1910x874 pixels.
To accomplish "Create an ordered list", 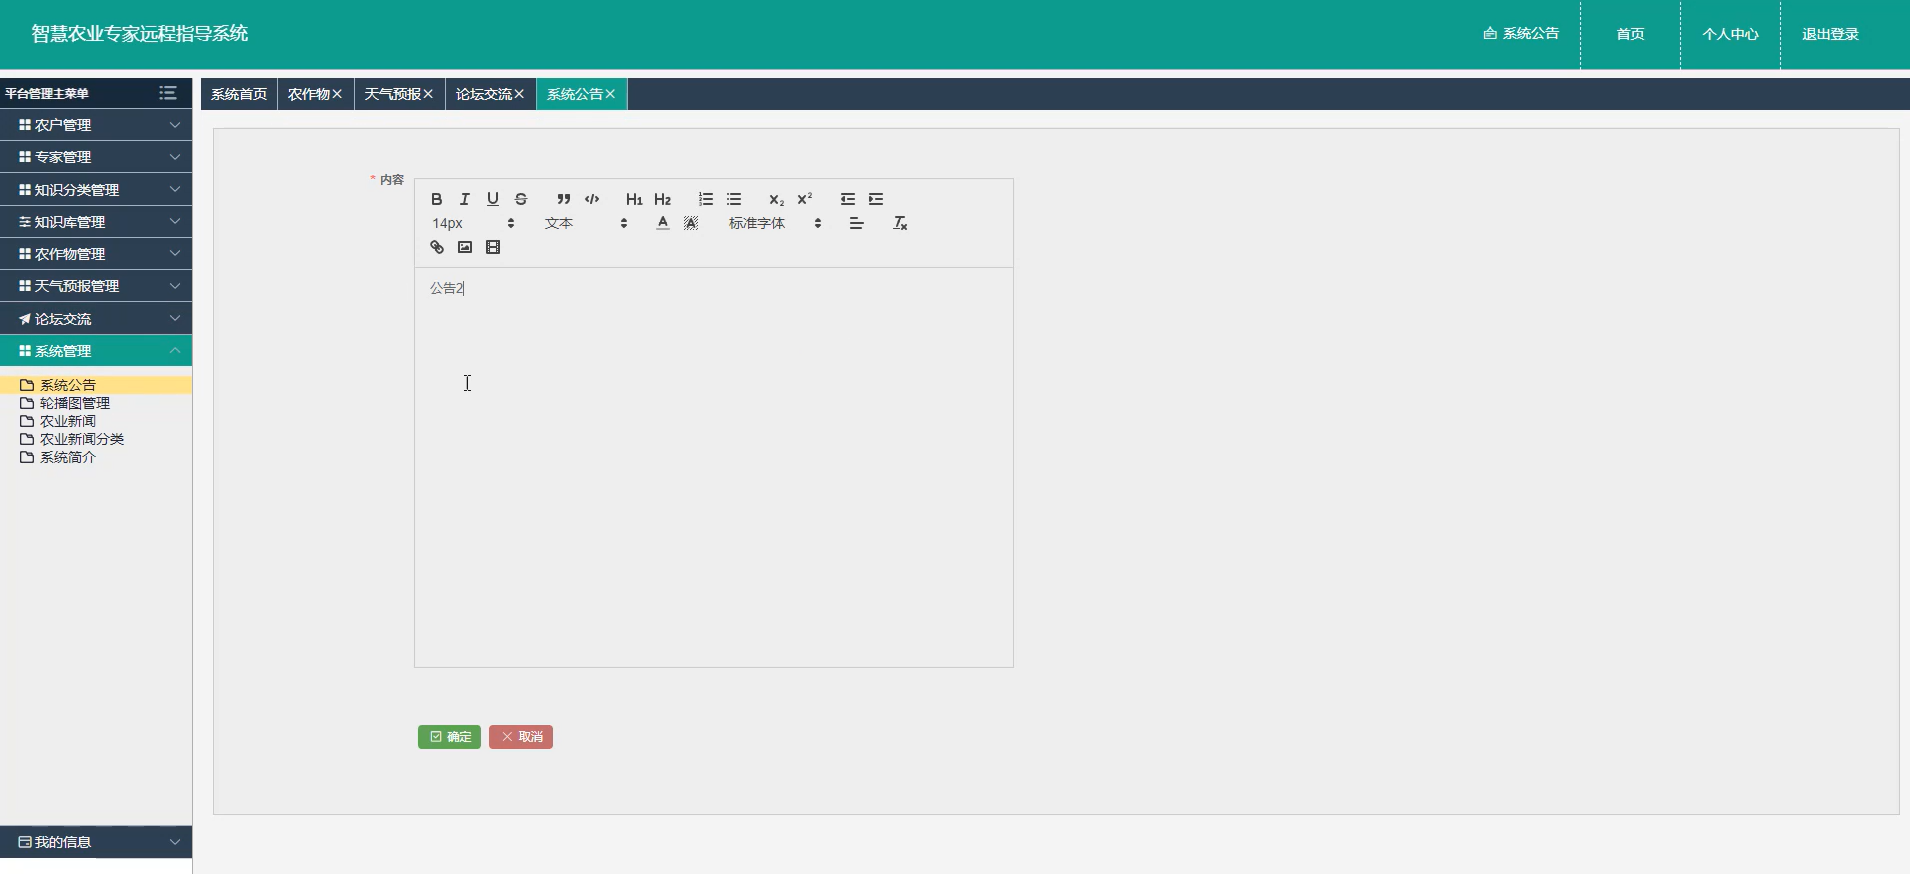I will point(706,199).
